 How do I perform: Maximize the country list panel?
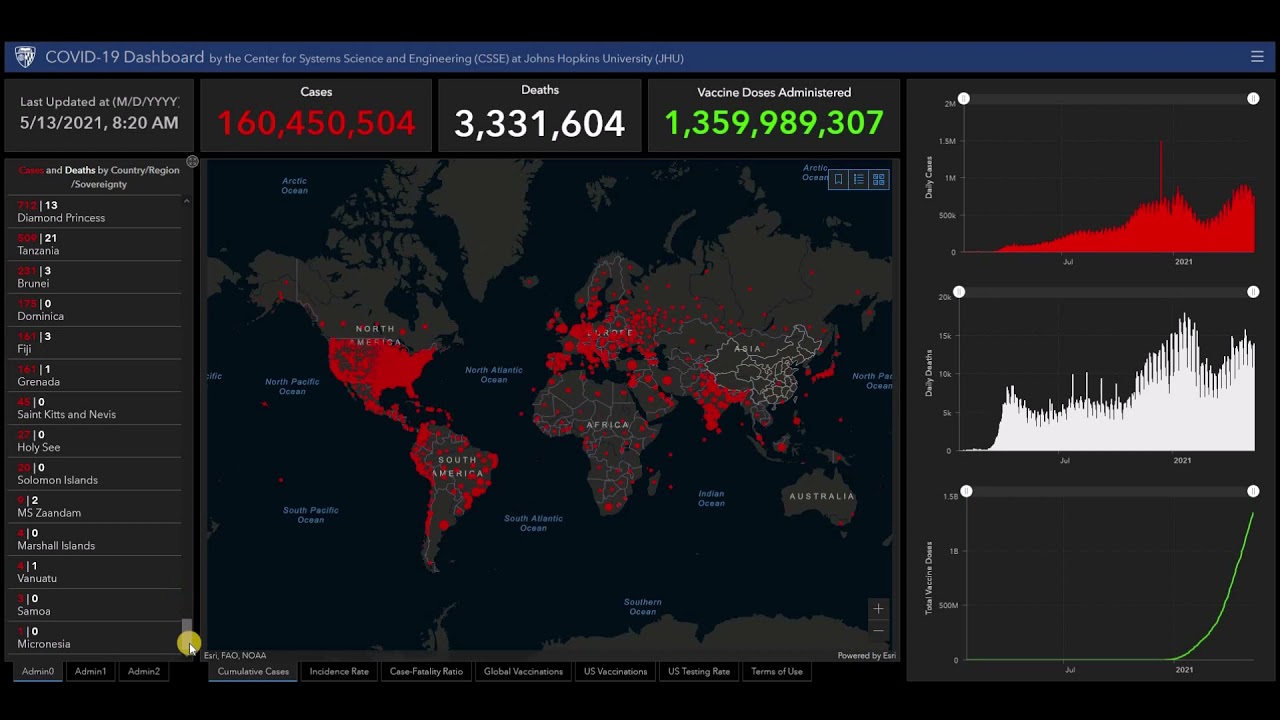pyautogui.click(x=192, y=162)
